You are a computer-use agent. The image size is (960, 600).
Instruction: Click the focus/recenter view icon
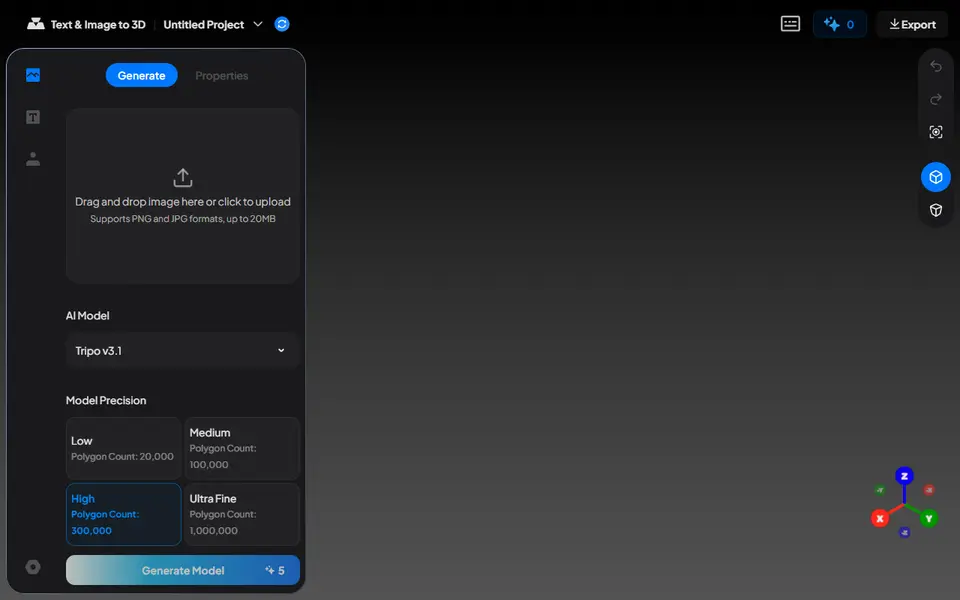point(936,132)
